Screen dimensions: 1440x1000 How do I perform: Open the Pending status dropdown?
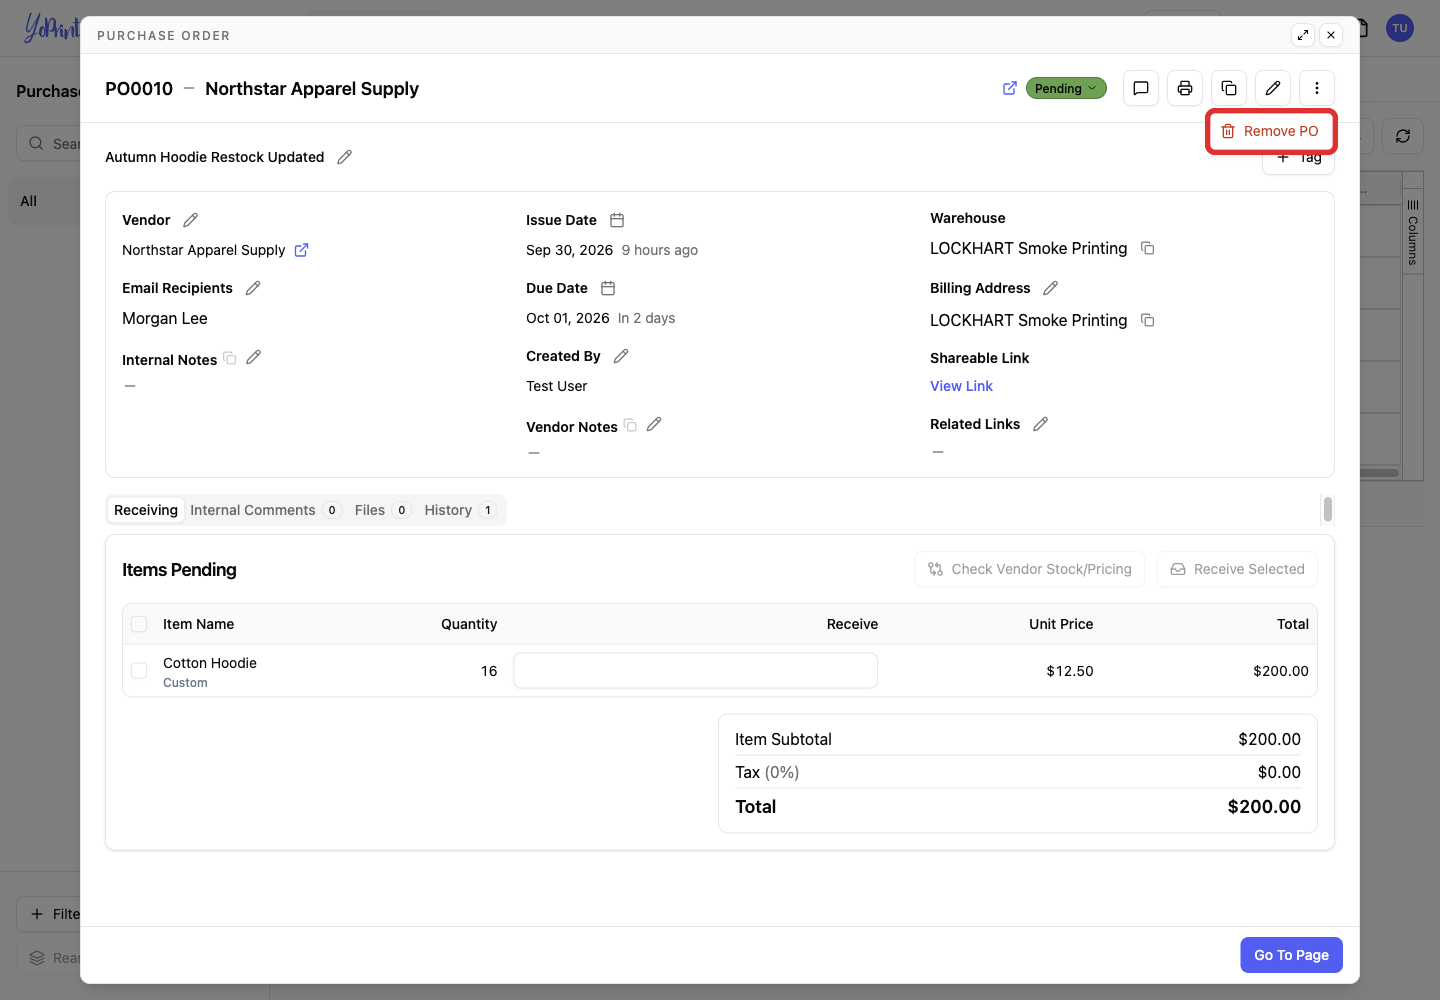1066,88
